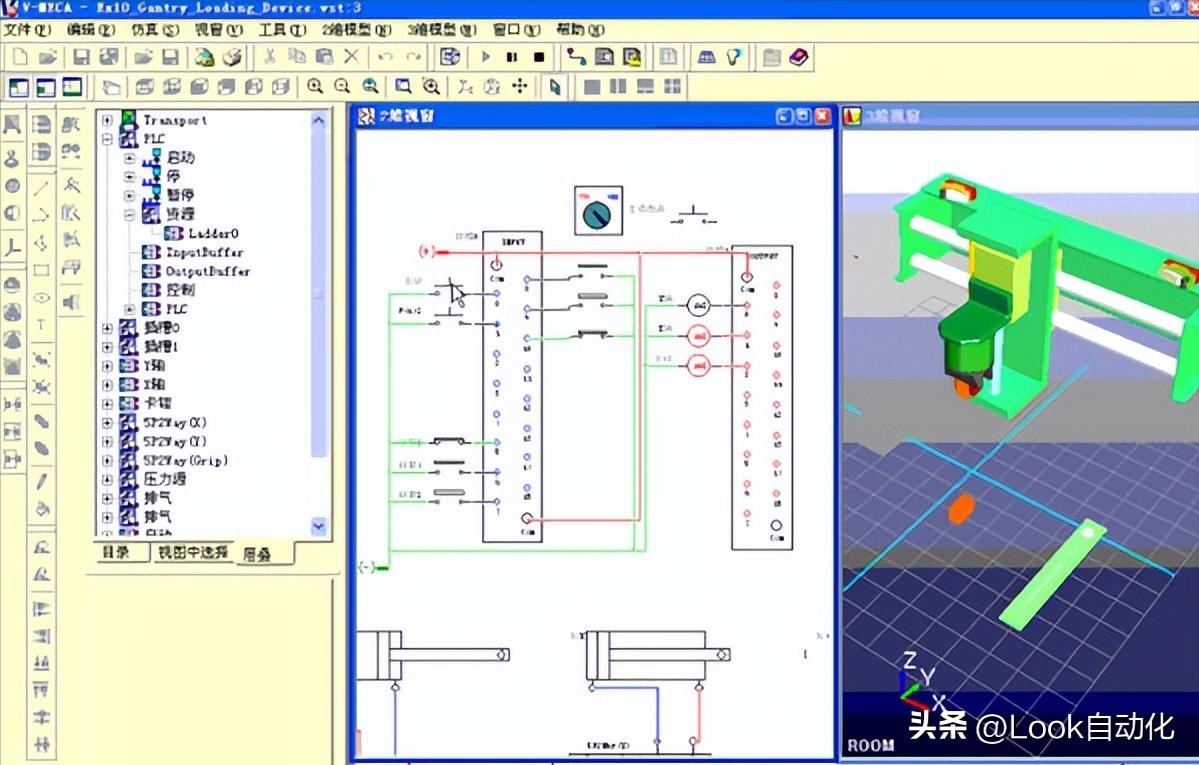1199x765 pixels.
Task: Select the zoom region rectangle tool
Action: [401, 88]
